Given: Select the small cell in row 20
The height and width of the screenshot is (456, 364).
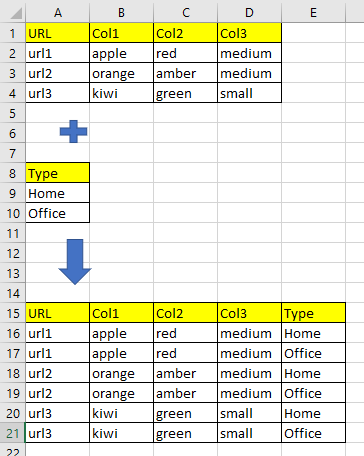Looking at the screenshot, I should pos(249,413).
